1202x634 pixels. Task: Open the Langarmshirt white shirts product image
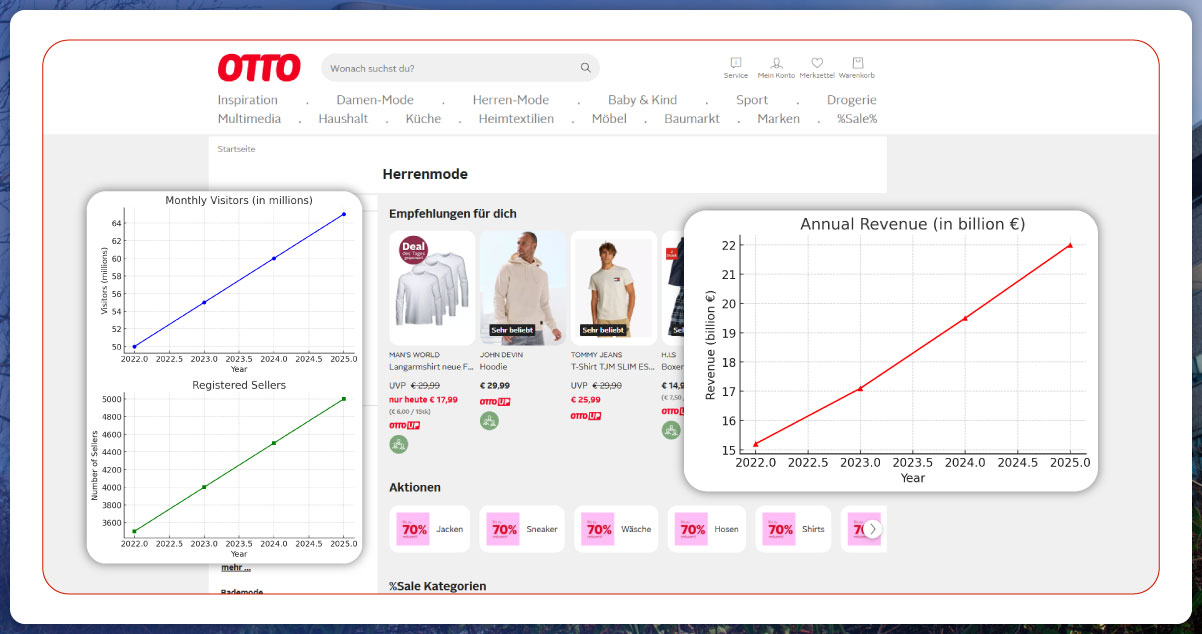432,286
